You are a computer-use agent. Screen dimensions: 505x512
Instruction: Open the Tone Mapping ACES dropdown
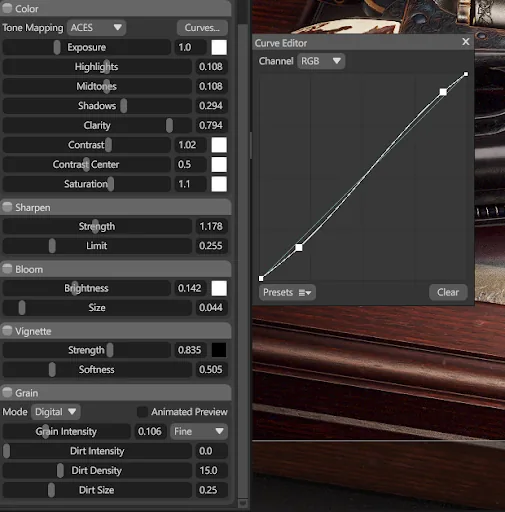96,28
